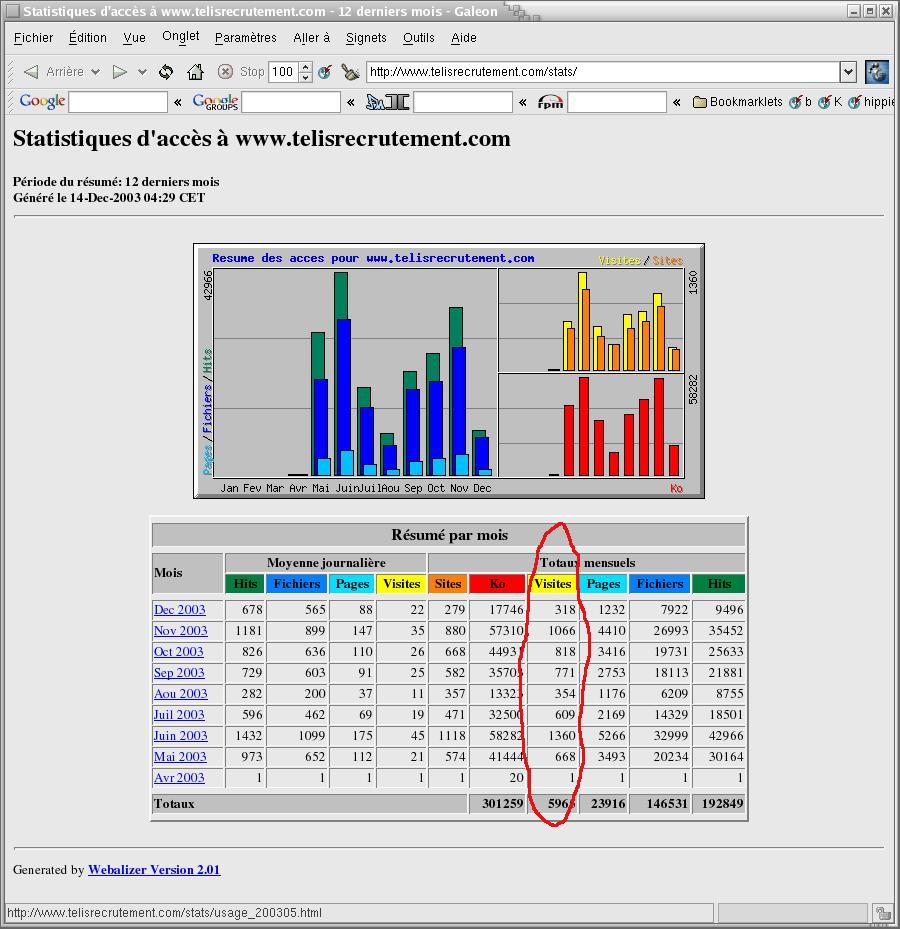The height and width of the screenshot is (929, 900).
Task: Open the Juil 2003 monthly stats link
Action: 179,715
